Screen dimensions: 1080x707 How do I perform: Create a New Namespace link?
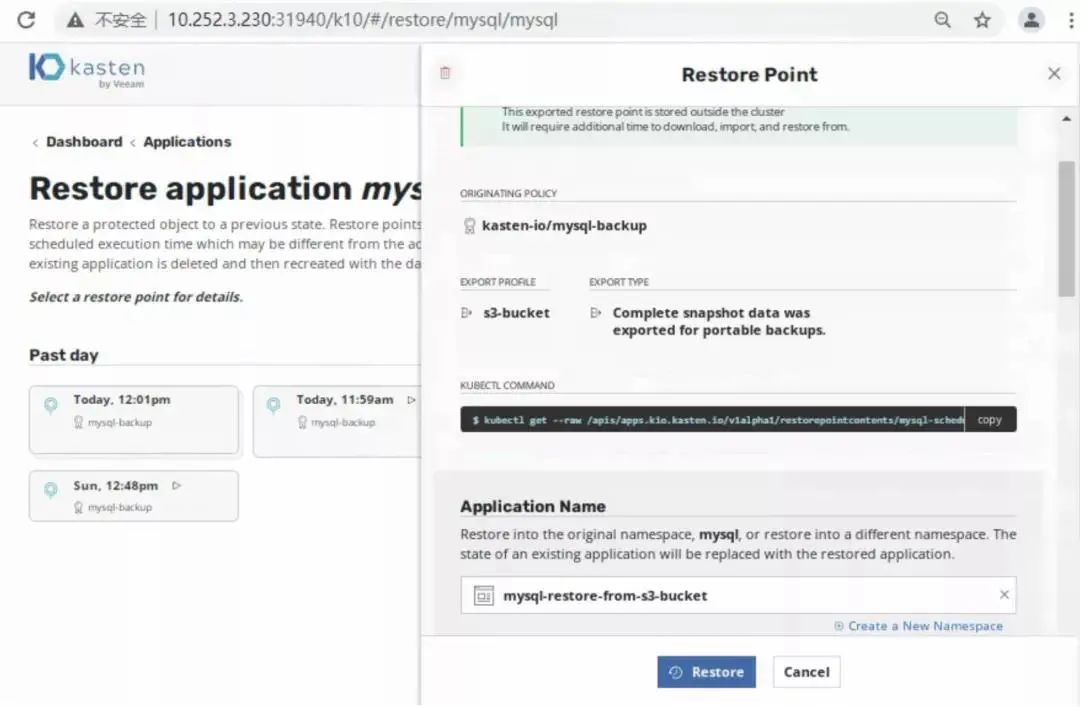918,626
